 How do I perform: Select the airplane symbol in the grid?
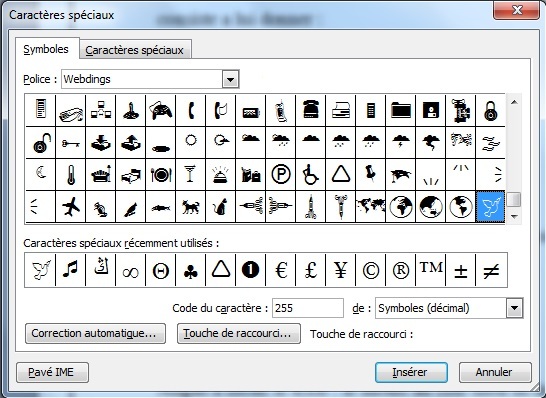tap(71, 206)
